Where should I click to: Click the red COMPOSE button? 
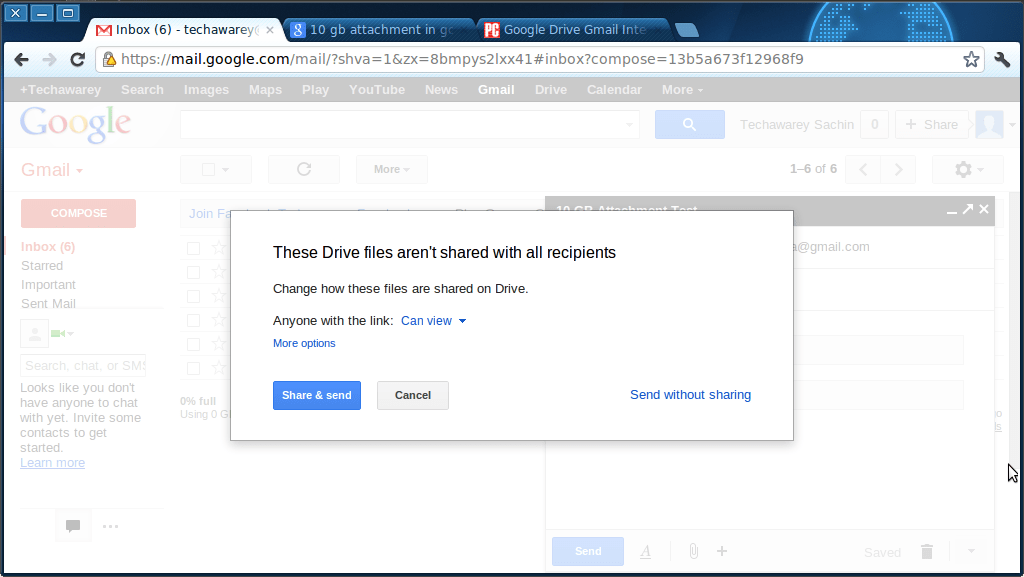click(x=78, y=213)
